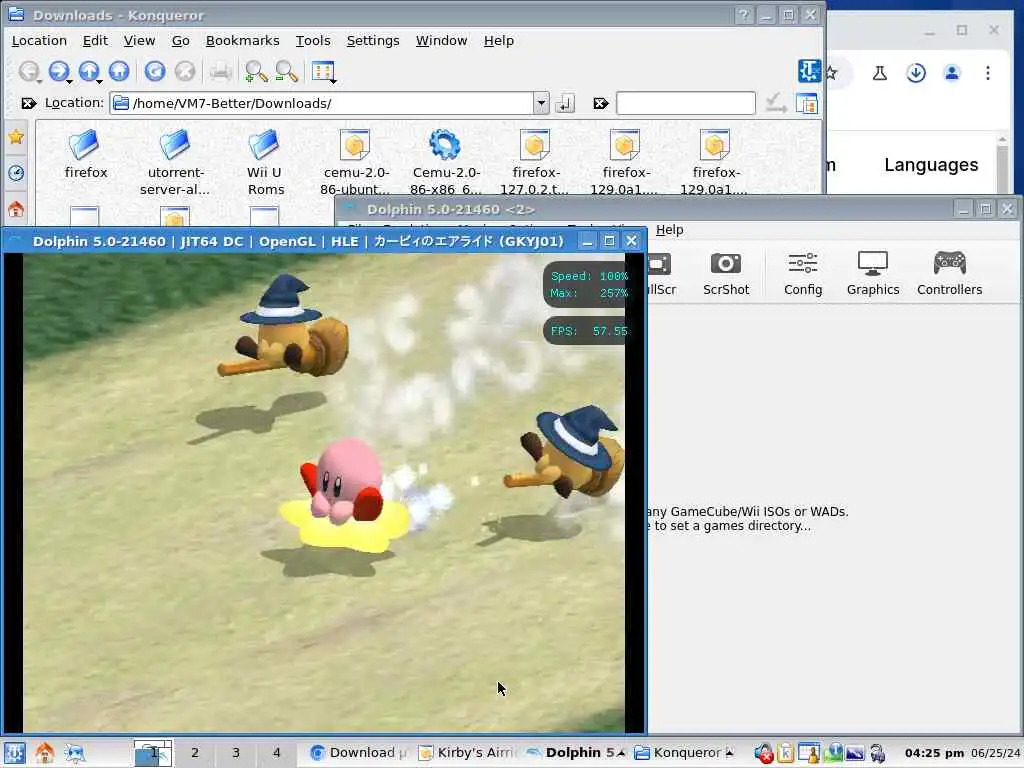Open the Go menu in Konqueror
The width and height of the screenshot is (1024, 768).
[180, 40]
